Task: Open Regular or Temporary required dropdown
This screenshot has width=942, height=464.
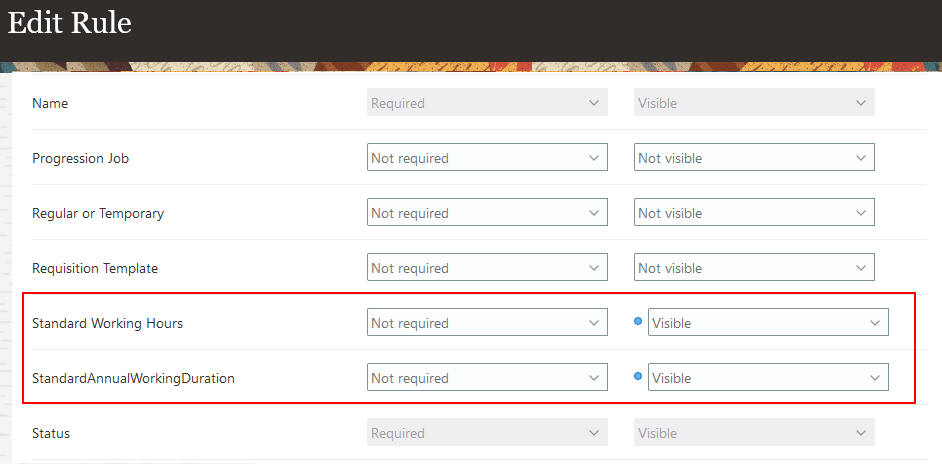Action: [487, 213]
